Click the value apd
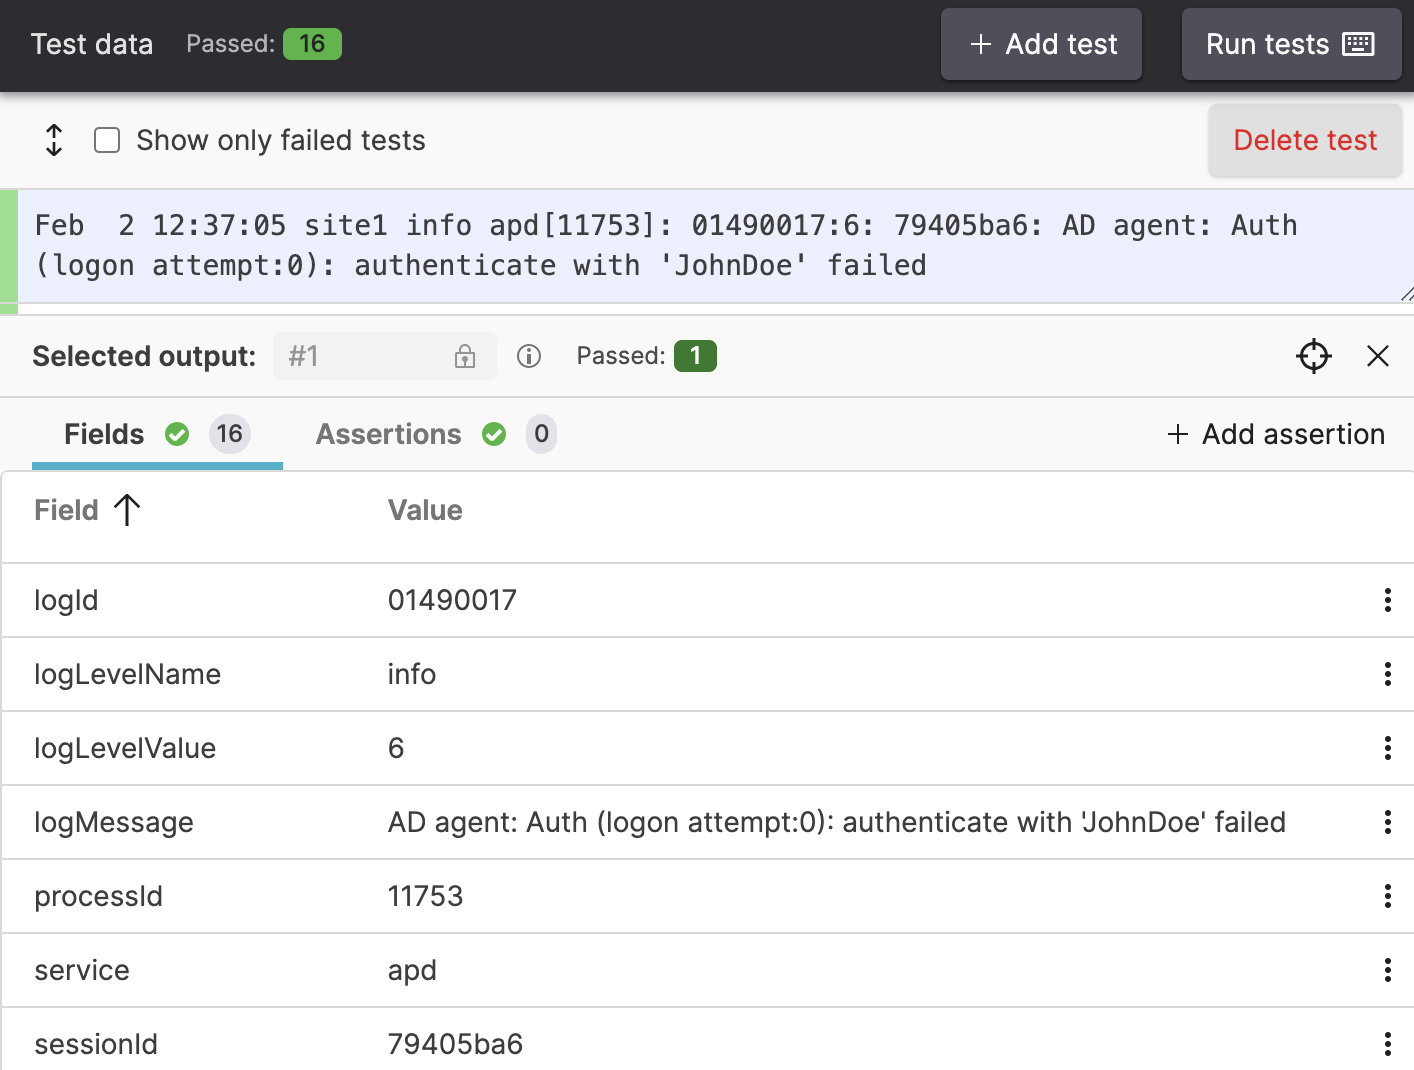1414x1070 pixels. tap(412, 970)
